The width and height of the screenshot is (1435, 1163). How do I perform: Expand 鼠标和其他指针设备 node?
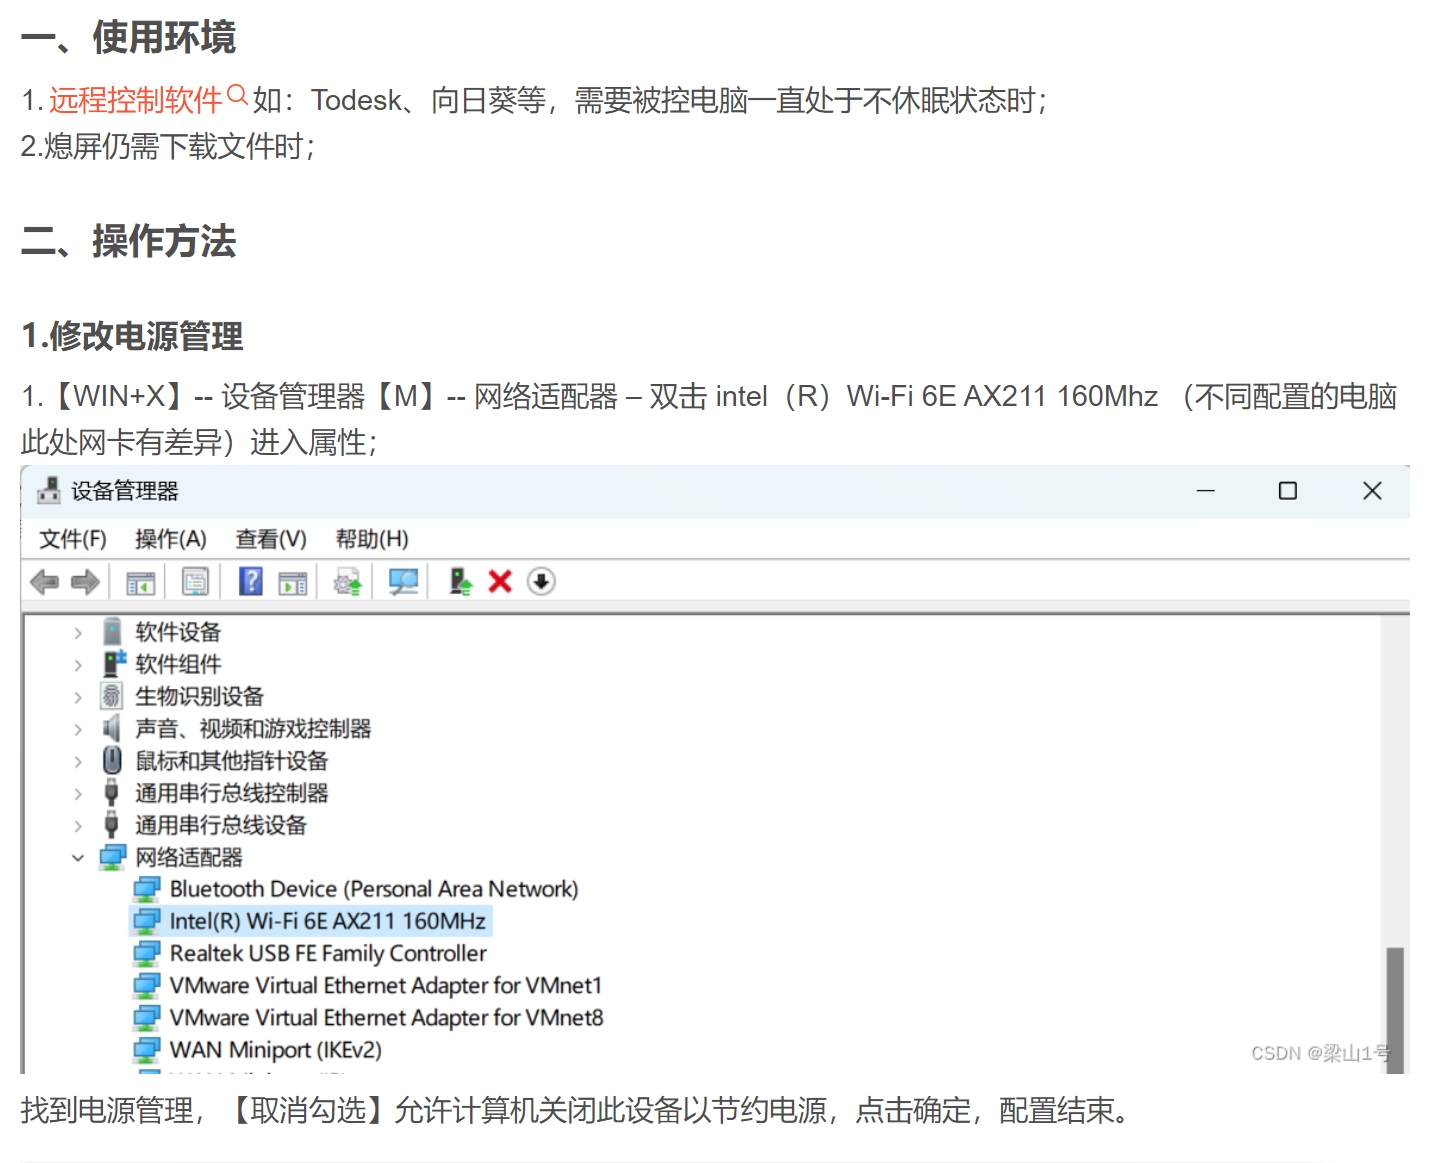point(78,761)
